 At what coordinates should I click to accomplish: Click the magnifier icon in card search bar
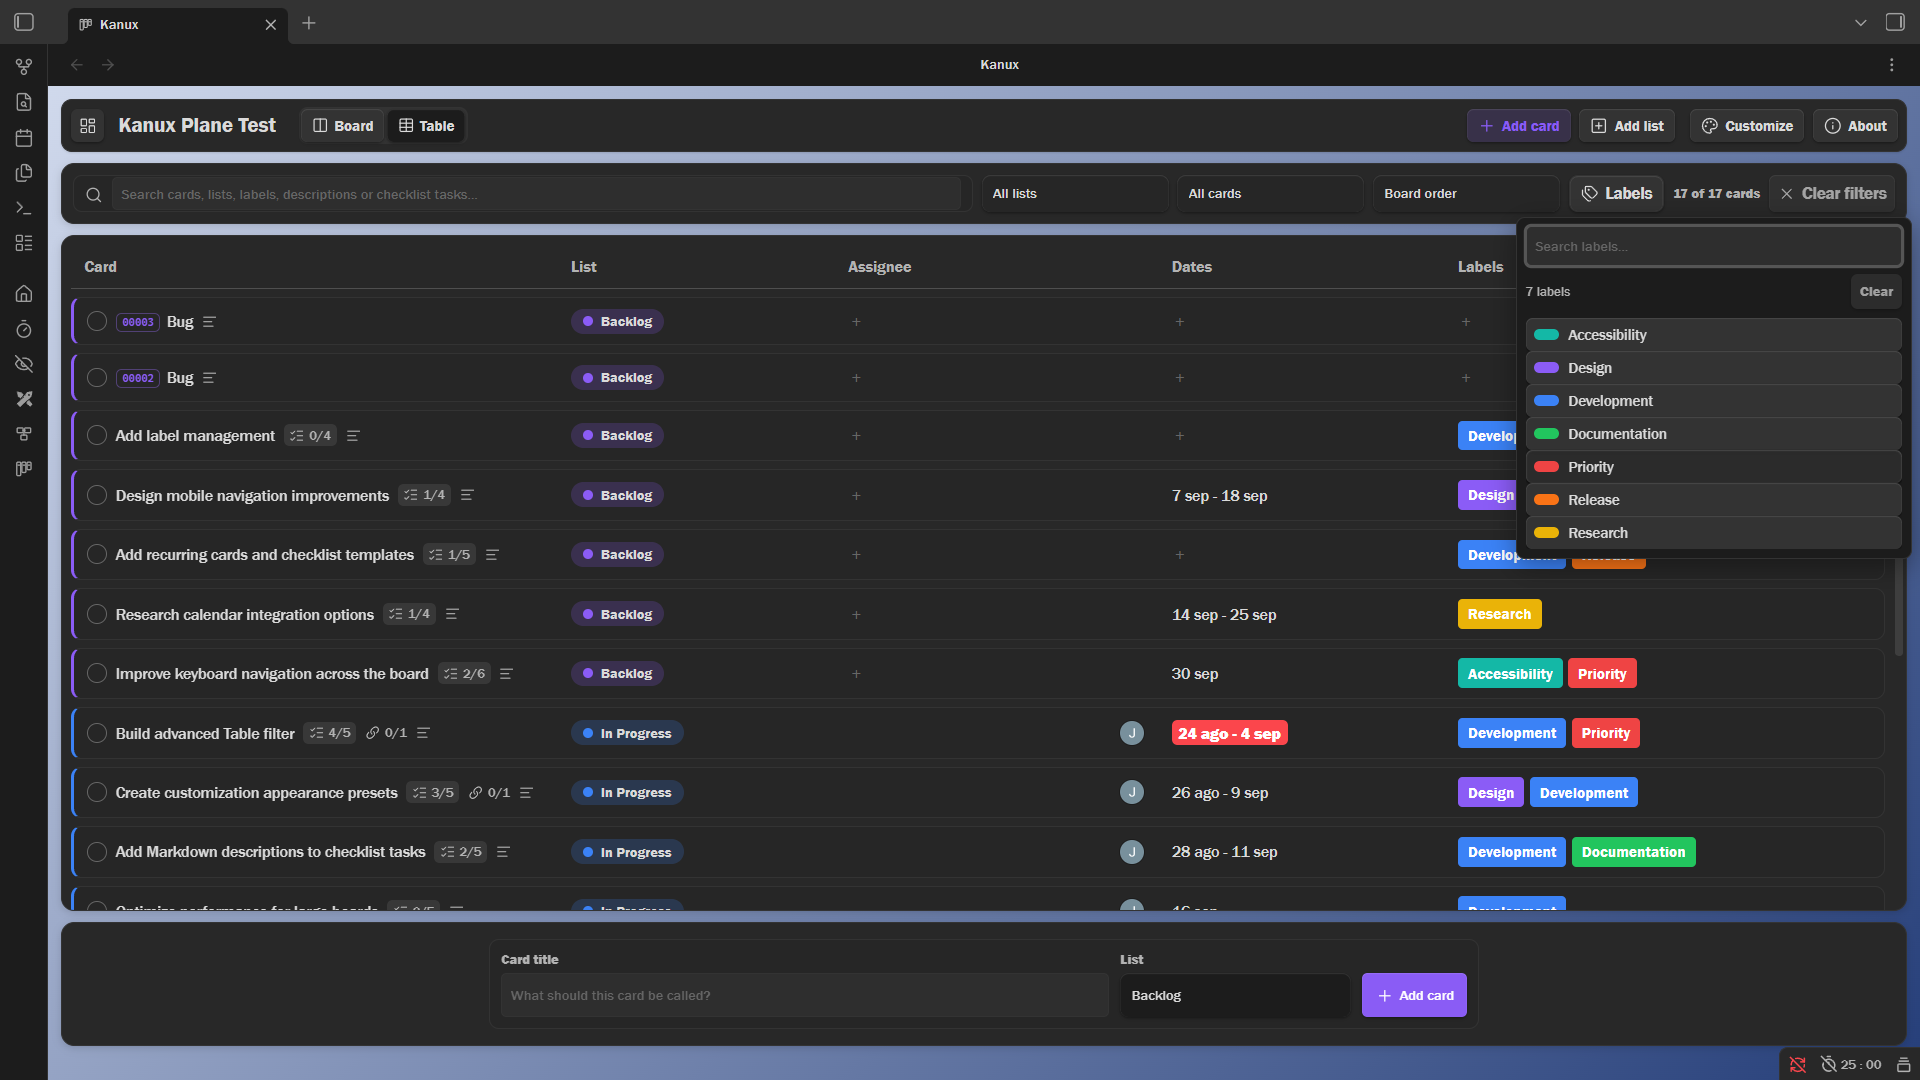point(94,195)
